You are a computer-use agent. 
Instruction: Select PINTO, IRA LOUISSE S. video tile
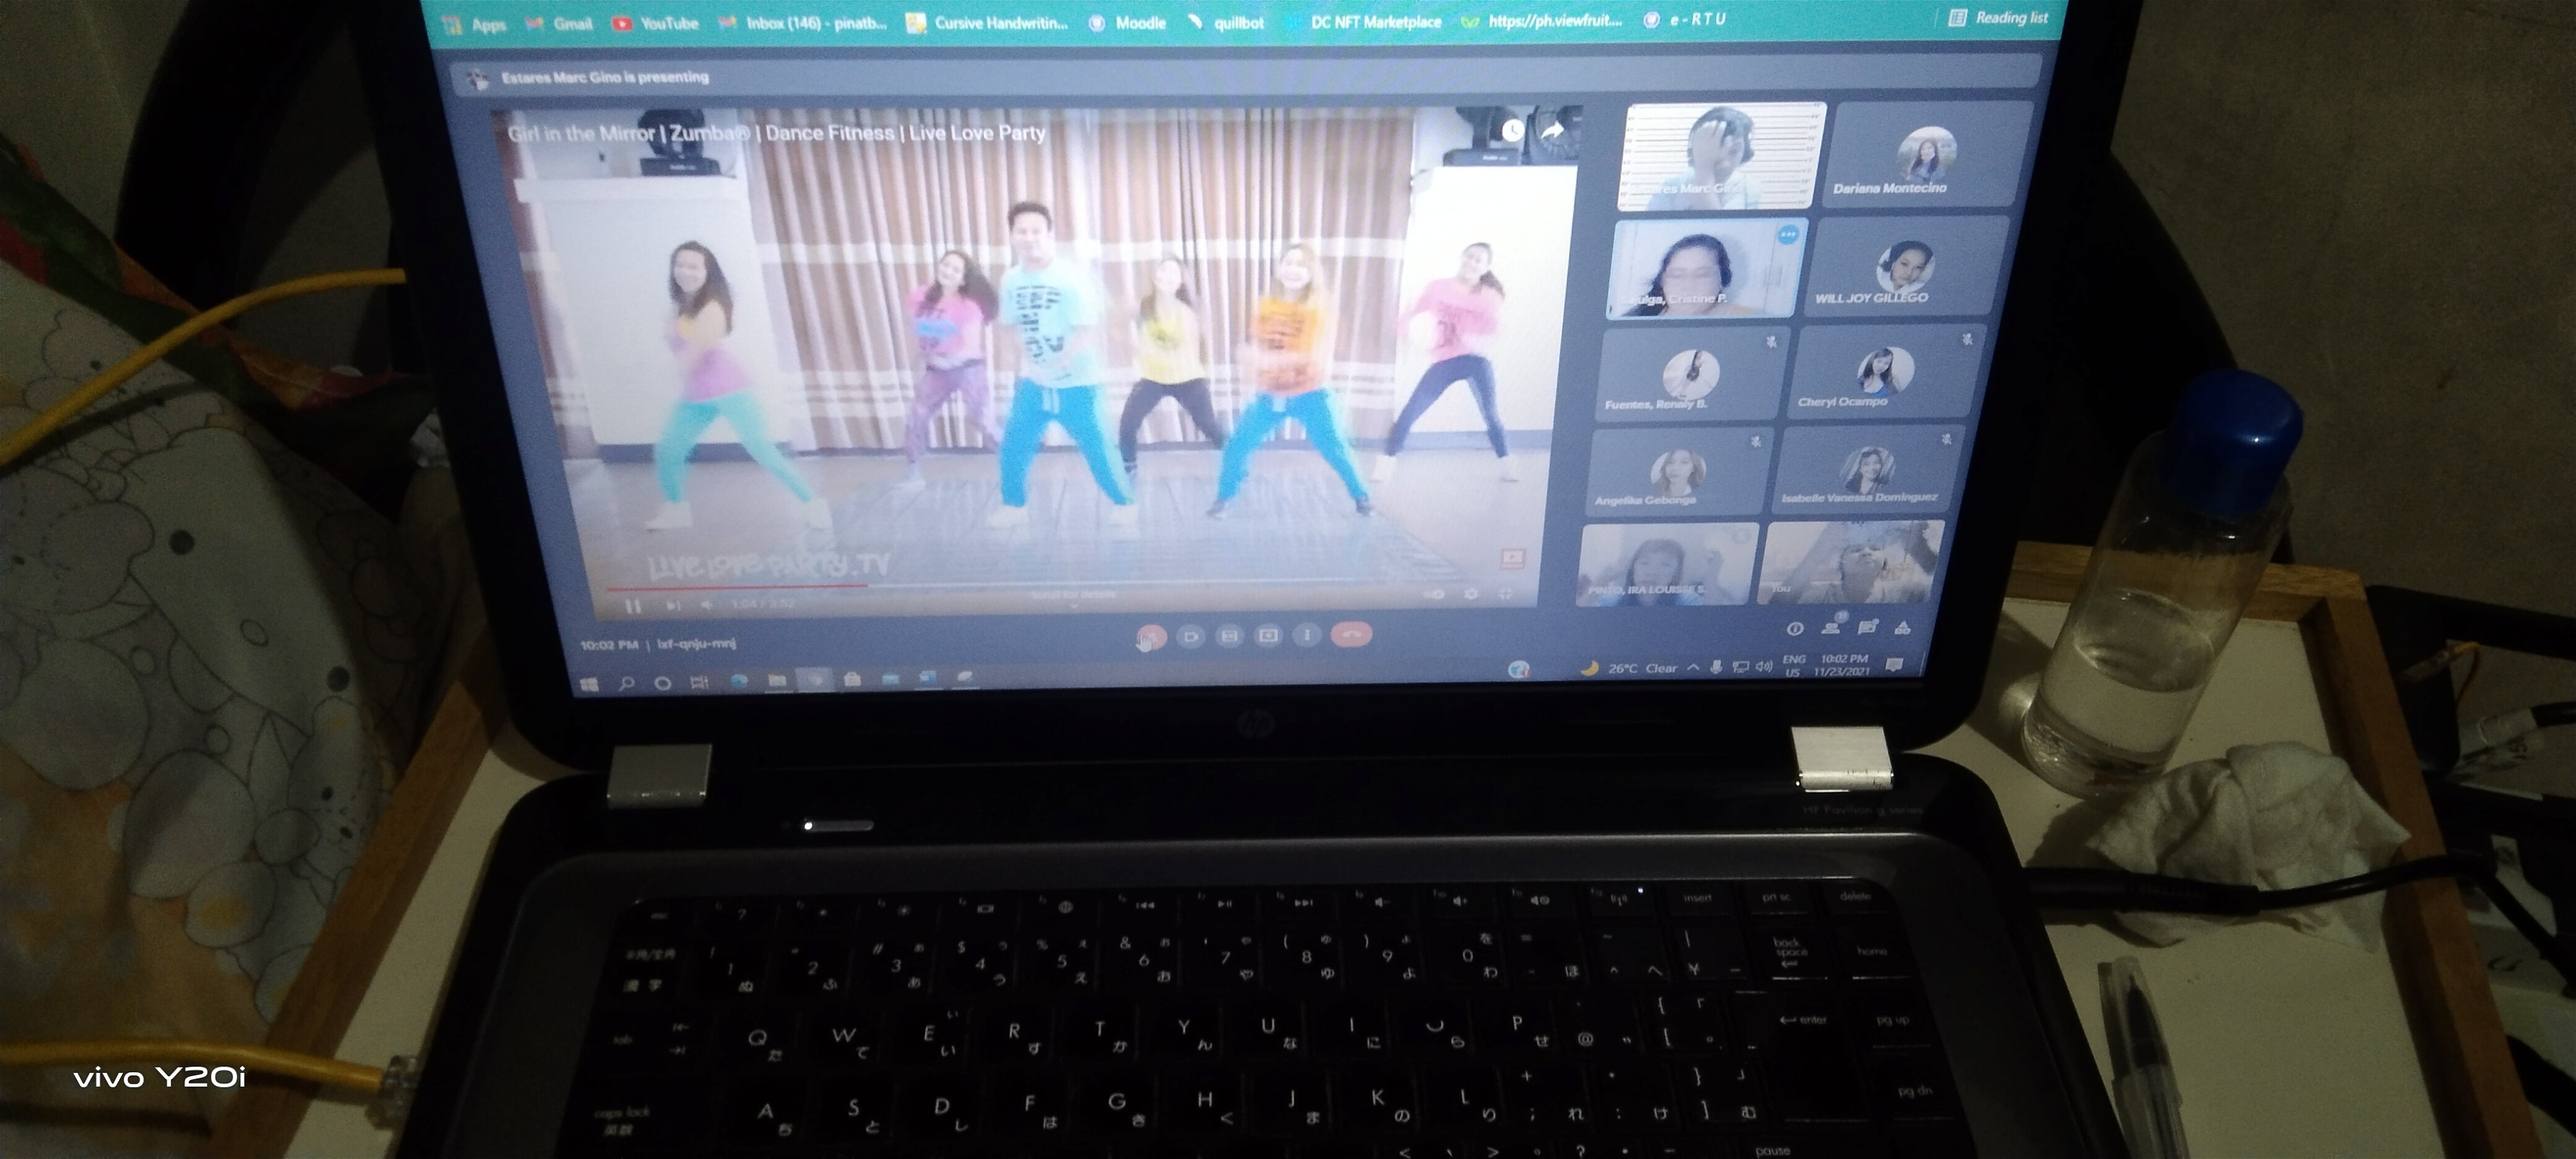(1668, 565)
